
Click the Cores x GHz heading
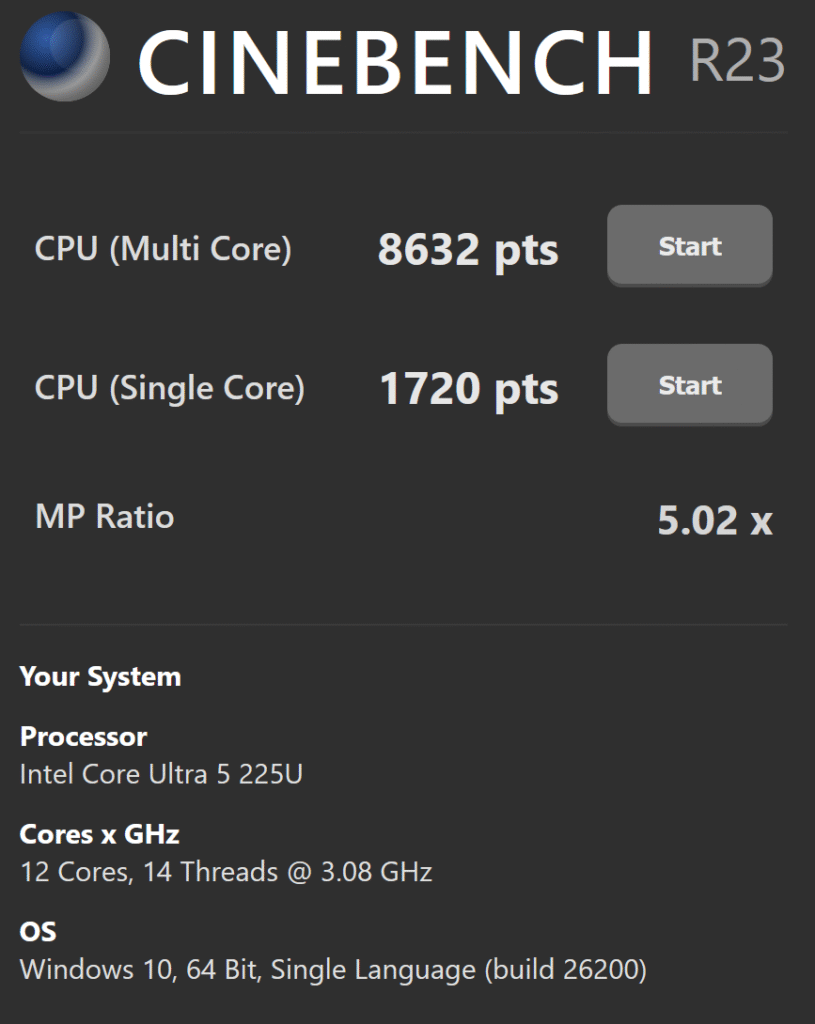[x=100, y=834]
